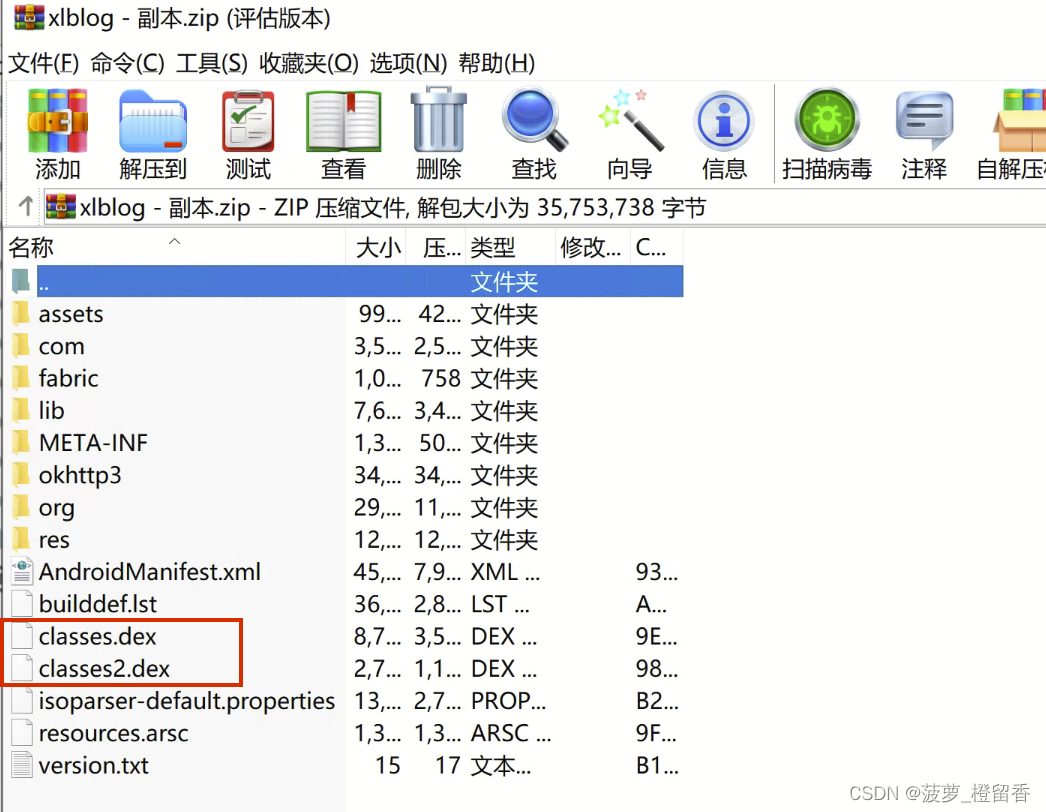
Task: Click the 添加 (Add) toolbar icon
Action: tap(57, 121)
